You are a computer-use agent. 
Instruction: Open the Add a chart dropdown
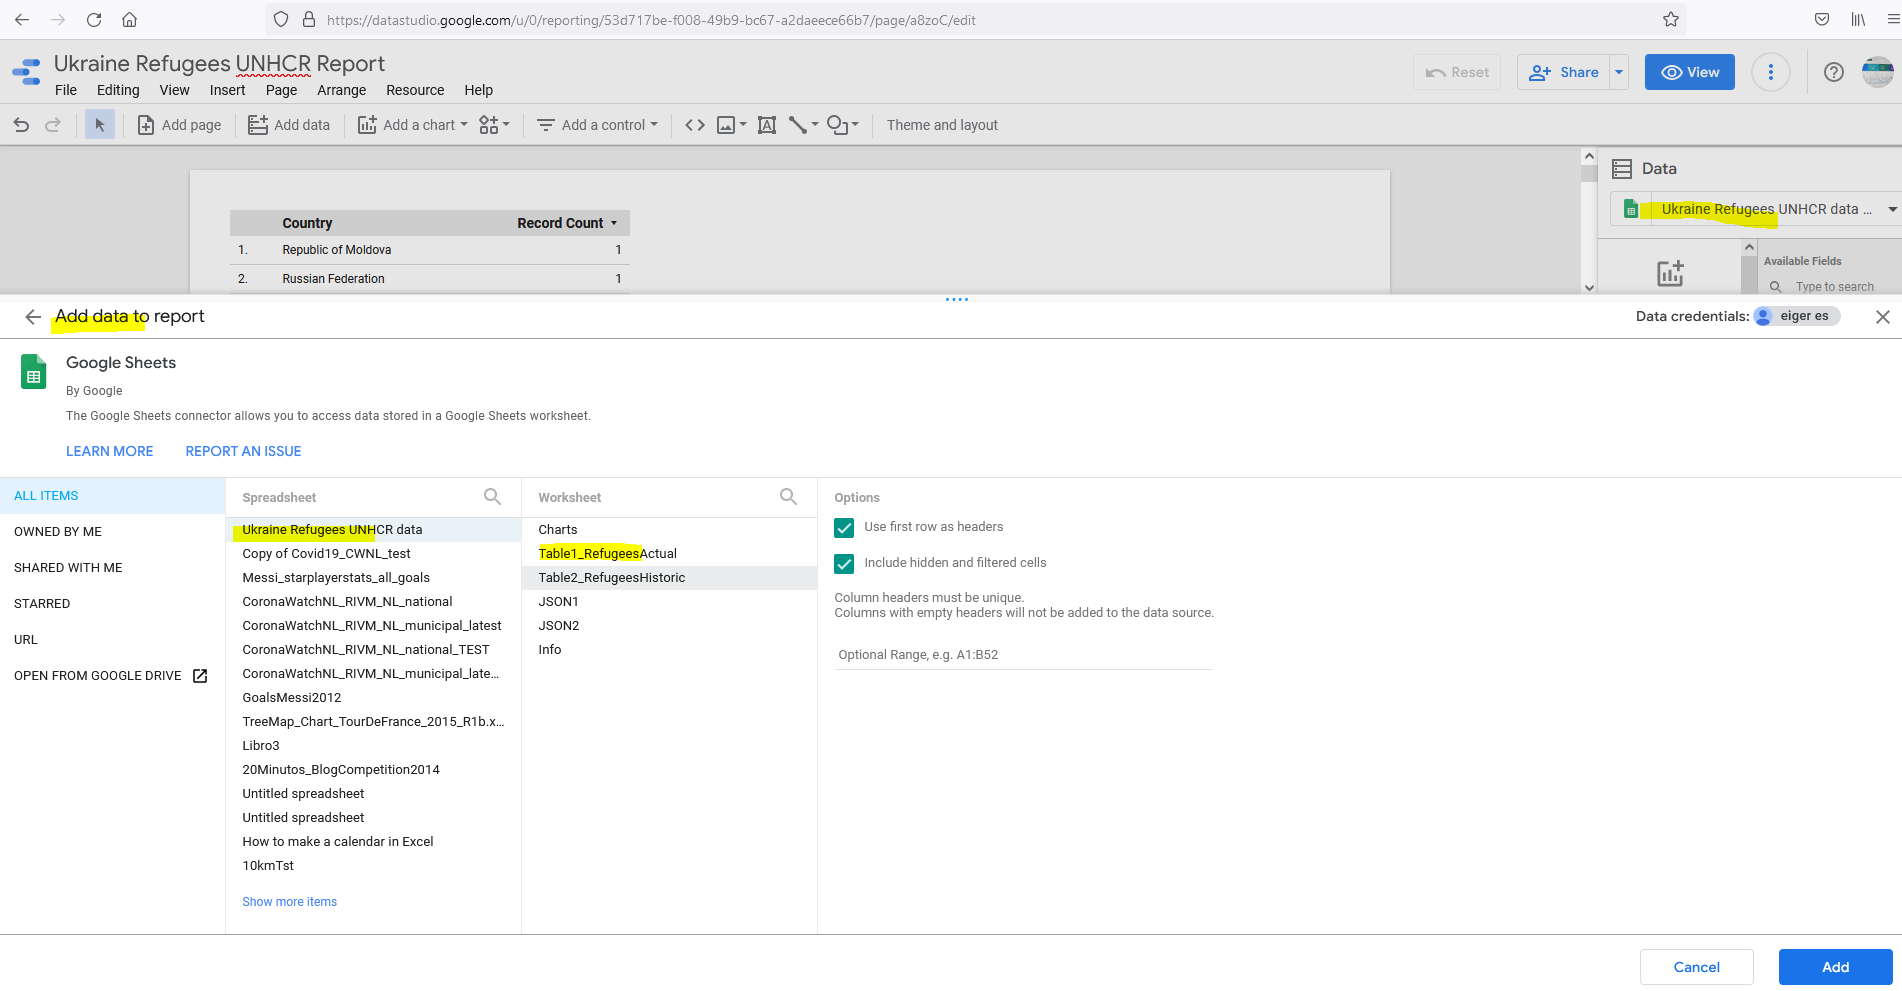(412, 125)
